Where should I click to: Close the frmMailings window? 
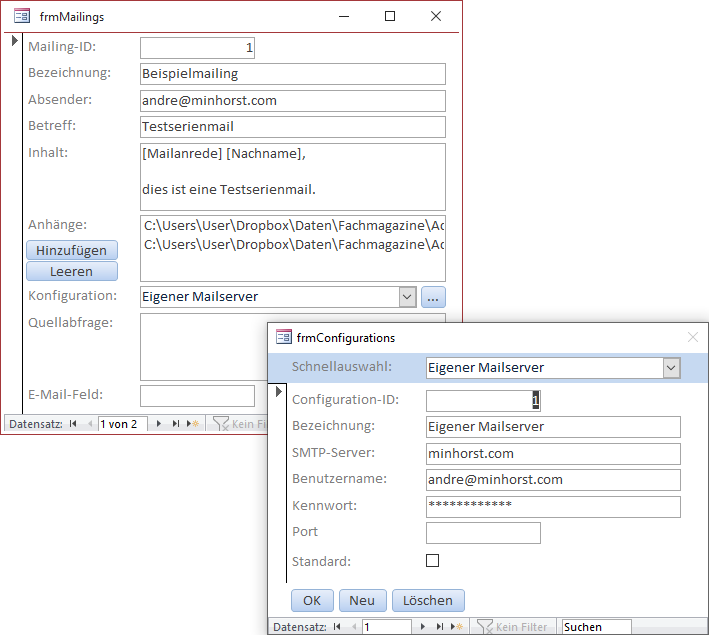tap(436, 16)
